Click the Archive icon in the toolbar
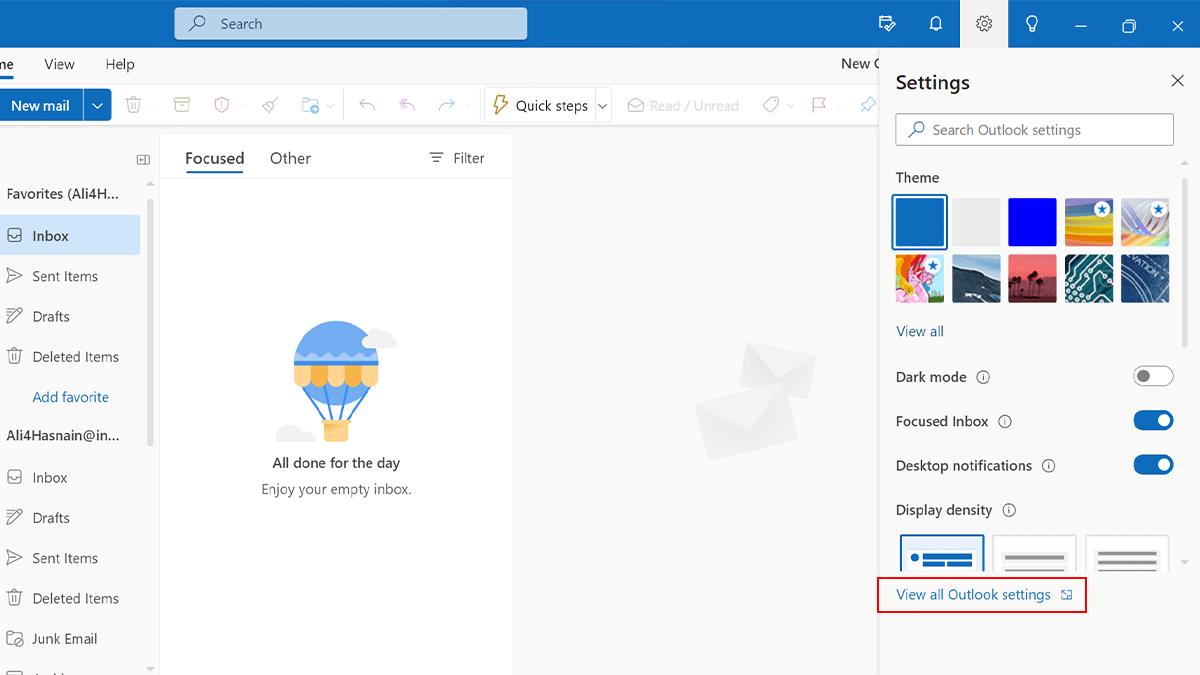 tap(181, 105)
